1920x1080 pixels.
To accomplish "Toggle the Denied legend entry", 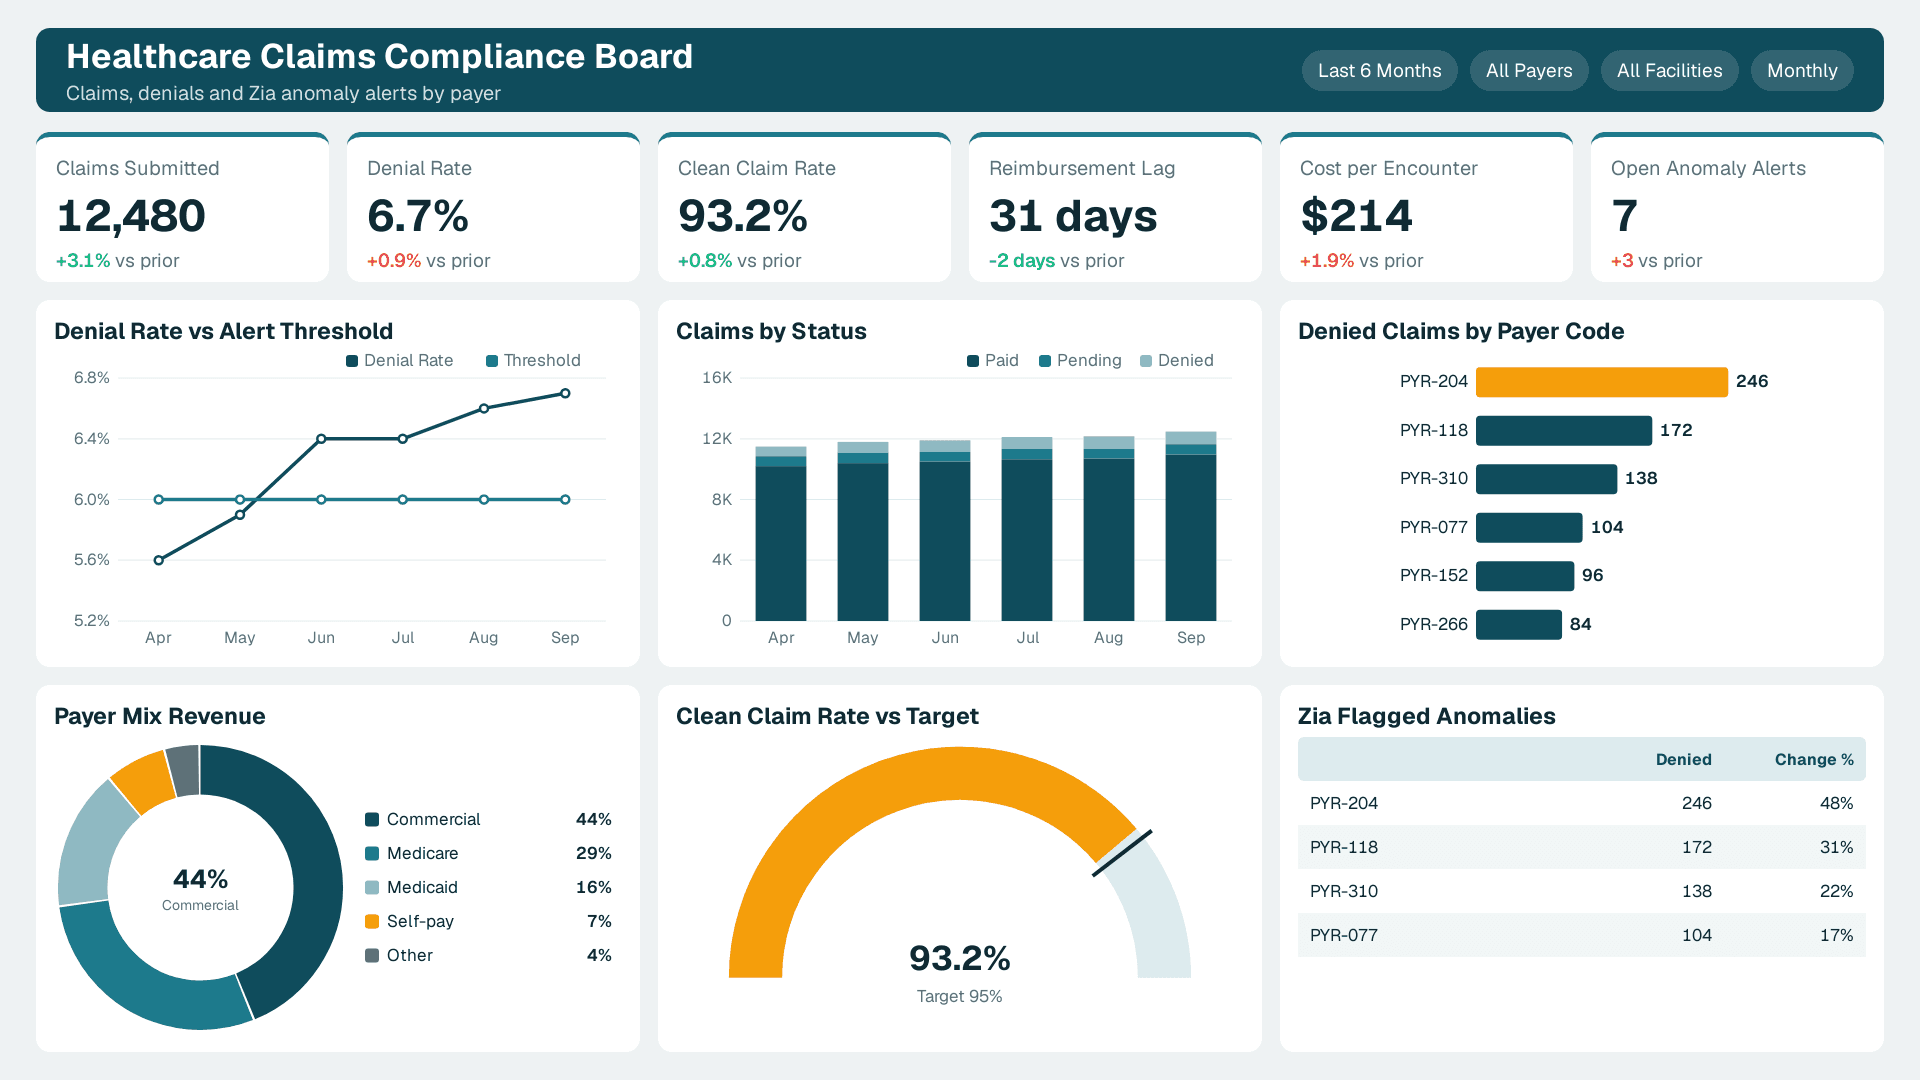I will [1177, 361].
